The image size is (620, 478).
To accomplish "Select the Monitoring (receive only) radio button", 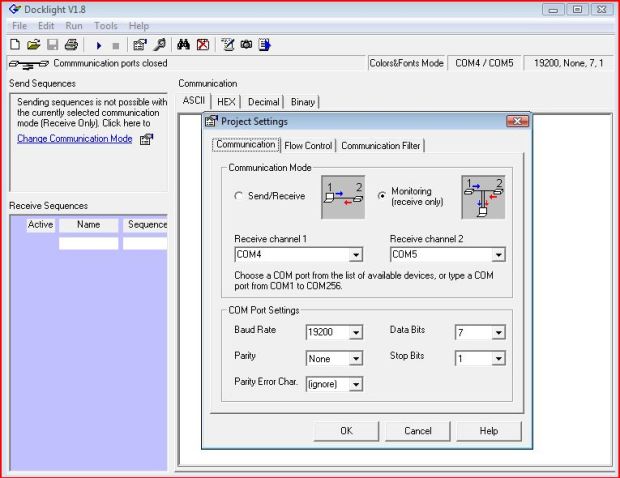I will [x=382, y=196].
